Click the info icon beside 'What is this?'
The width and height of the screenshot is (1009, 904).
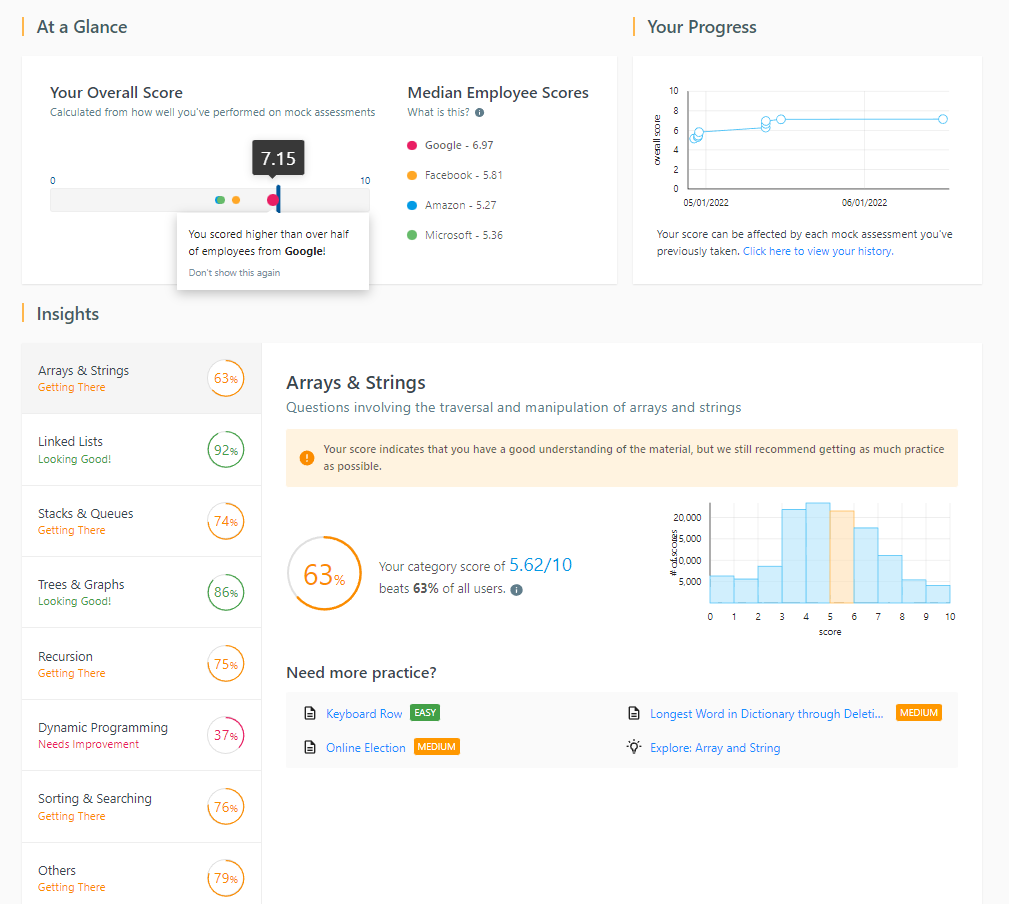pos(480,113)
